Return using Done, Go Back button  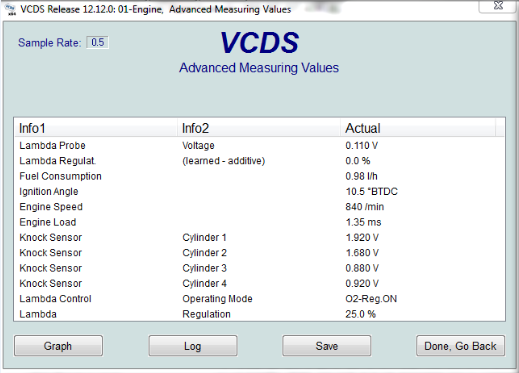[460, 346]
